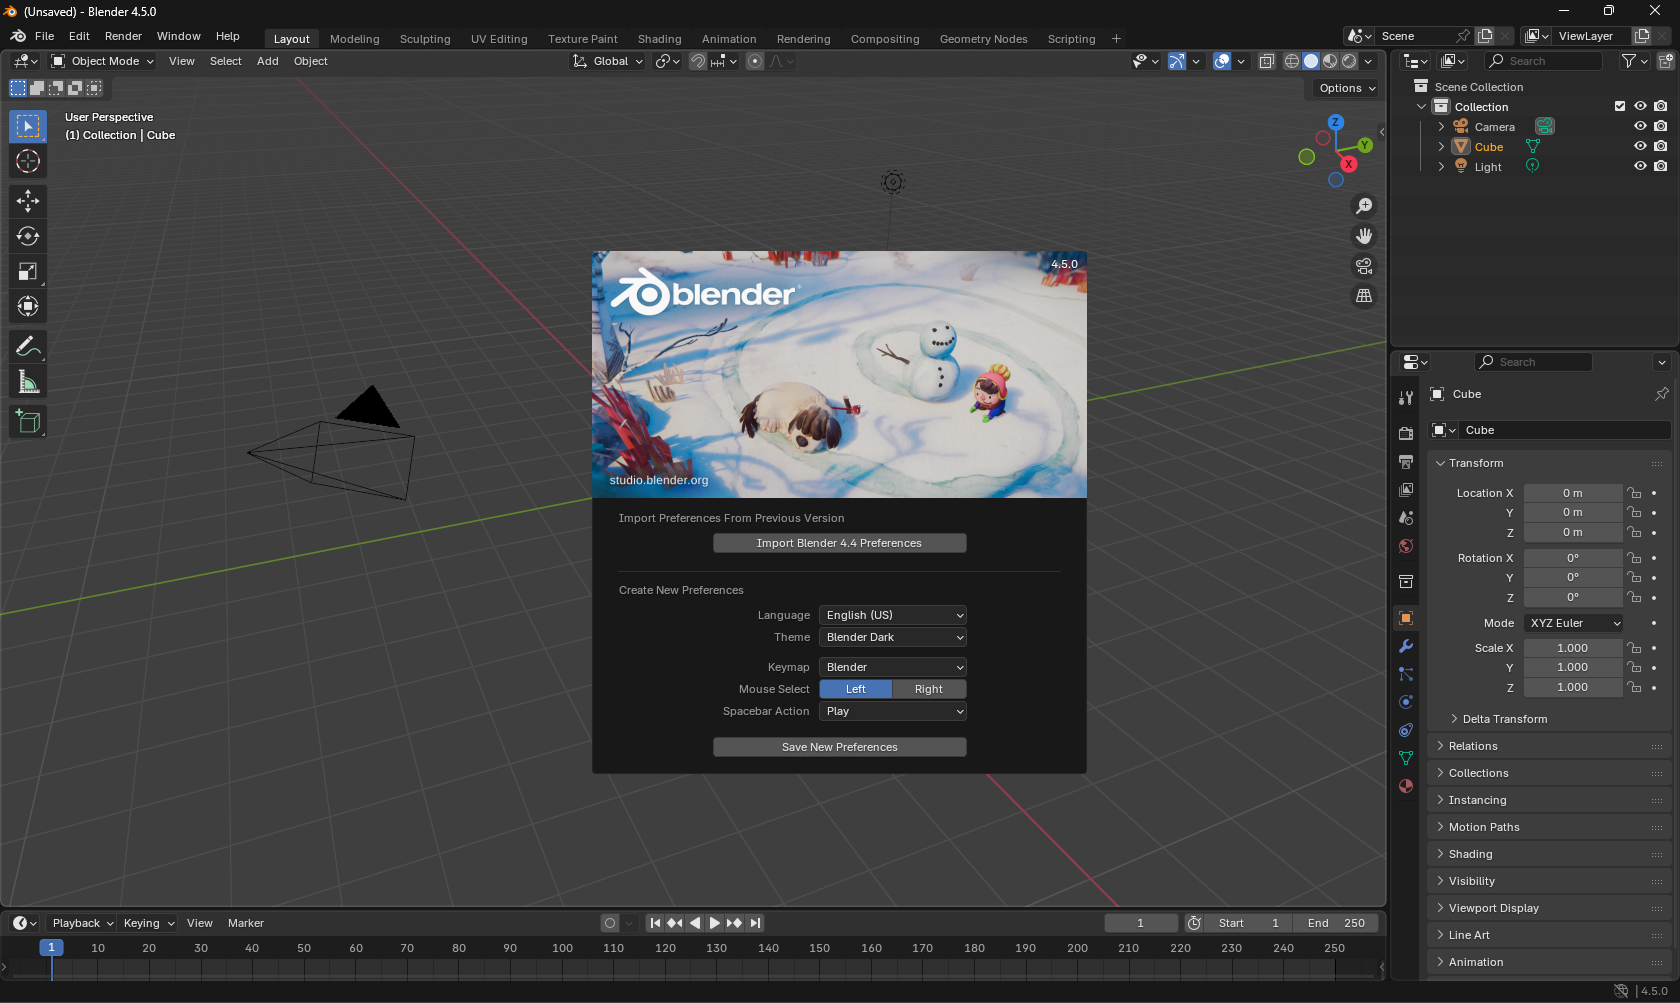Select the Annotate tool
This screenshot has height=1003, width=1680.
click(27, 346)
